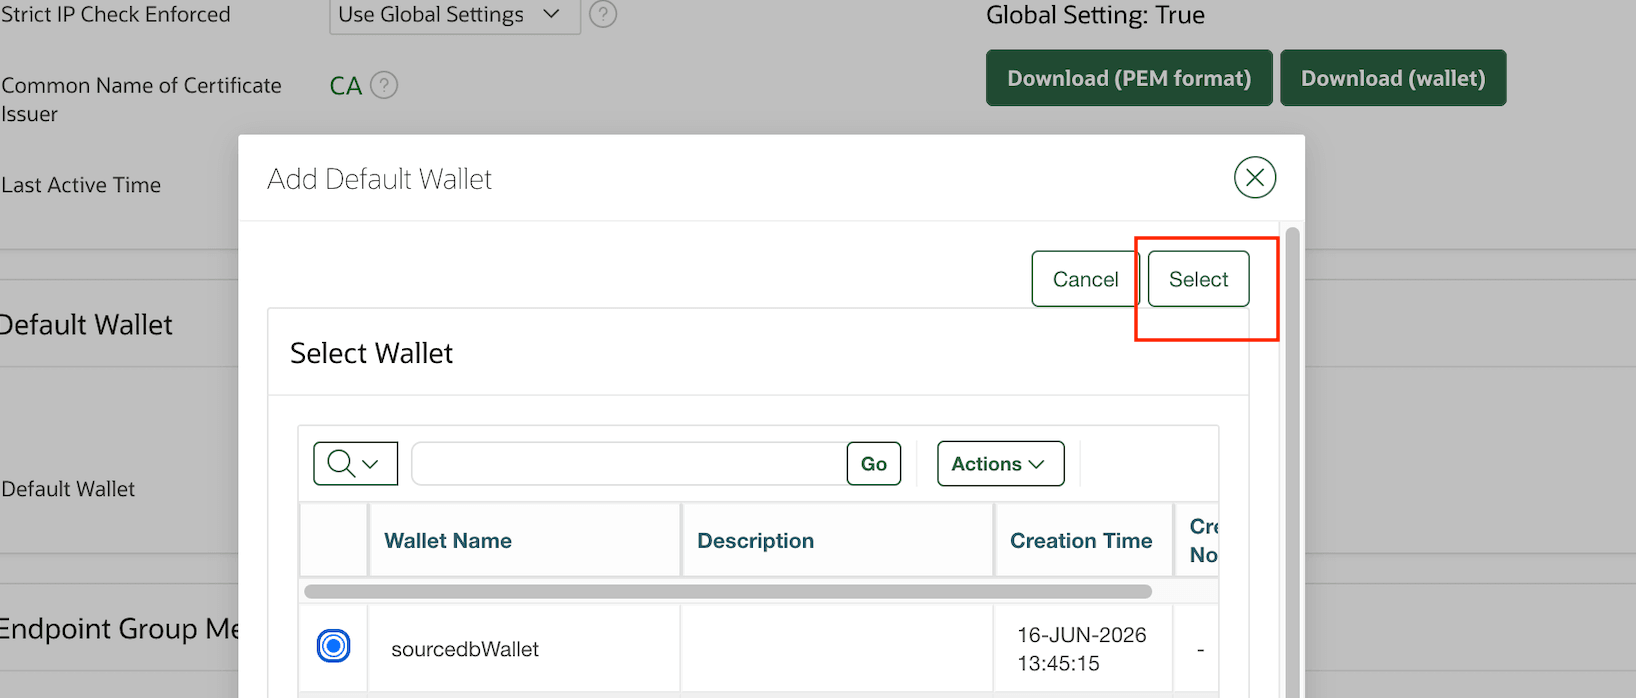Image resolution: width=1636 pixels, height=698 pixels.
Task: Close the Add Default Wallet dialog
Action: (x=1255, y=178)
